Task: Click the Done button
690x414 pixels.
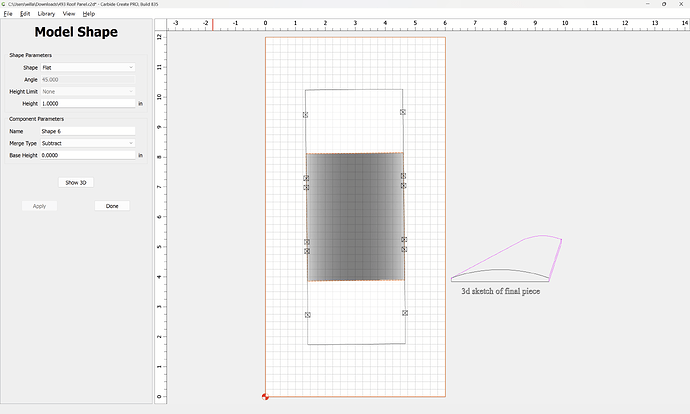Action: coord(112,206)
